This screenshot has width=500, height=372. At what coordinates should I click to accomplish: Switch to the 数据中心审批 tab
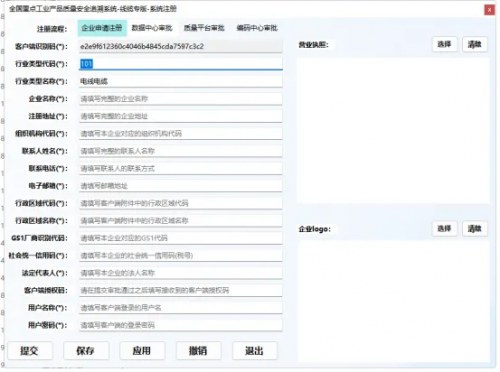click(x=152, y=28)
